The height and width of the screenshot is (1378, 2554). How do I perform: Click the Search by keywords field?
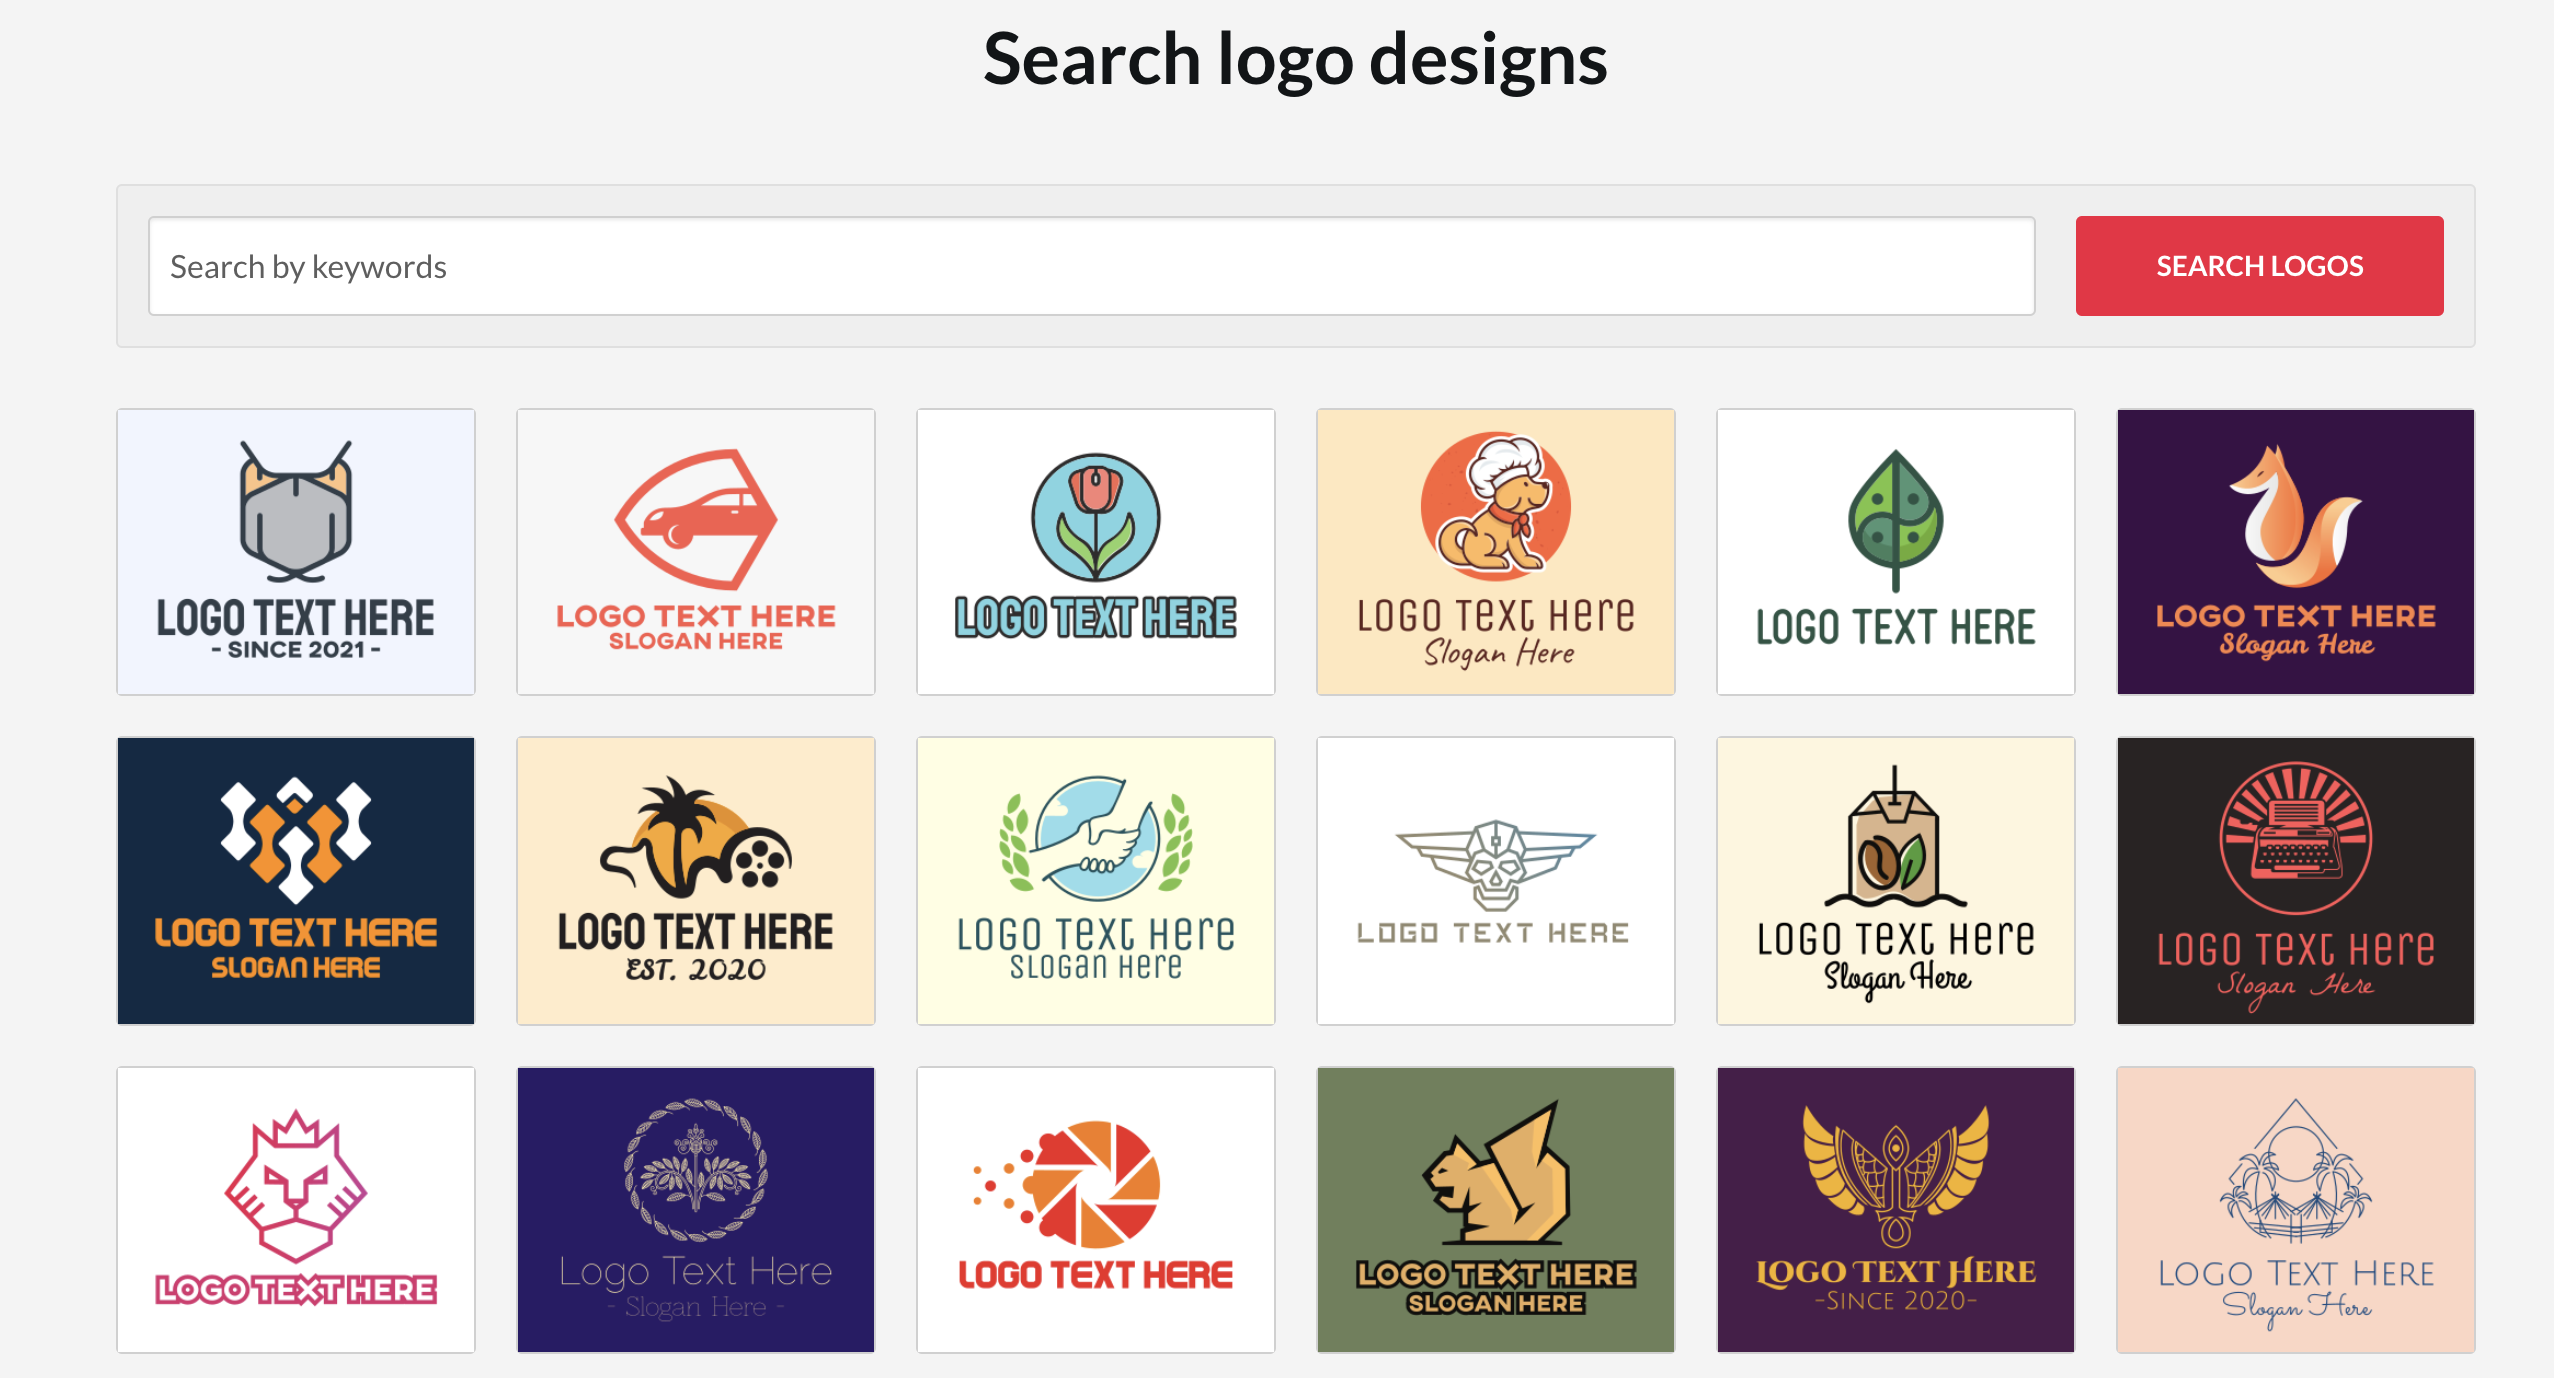(1090, 266)
